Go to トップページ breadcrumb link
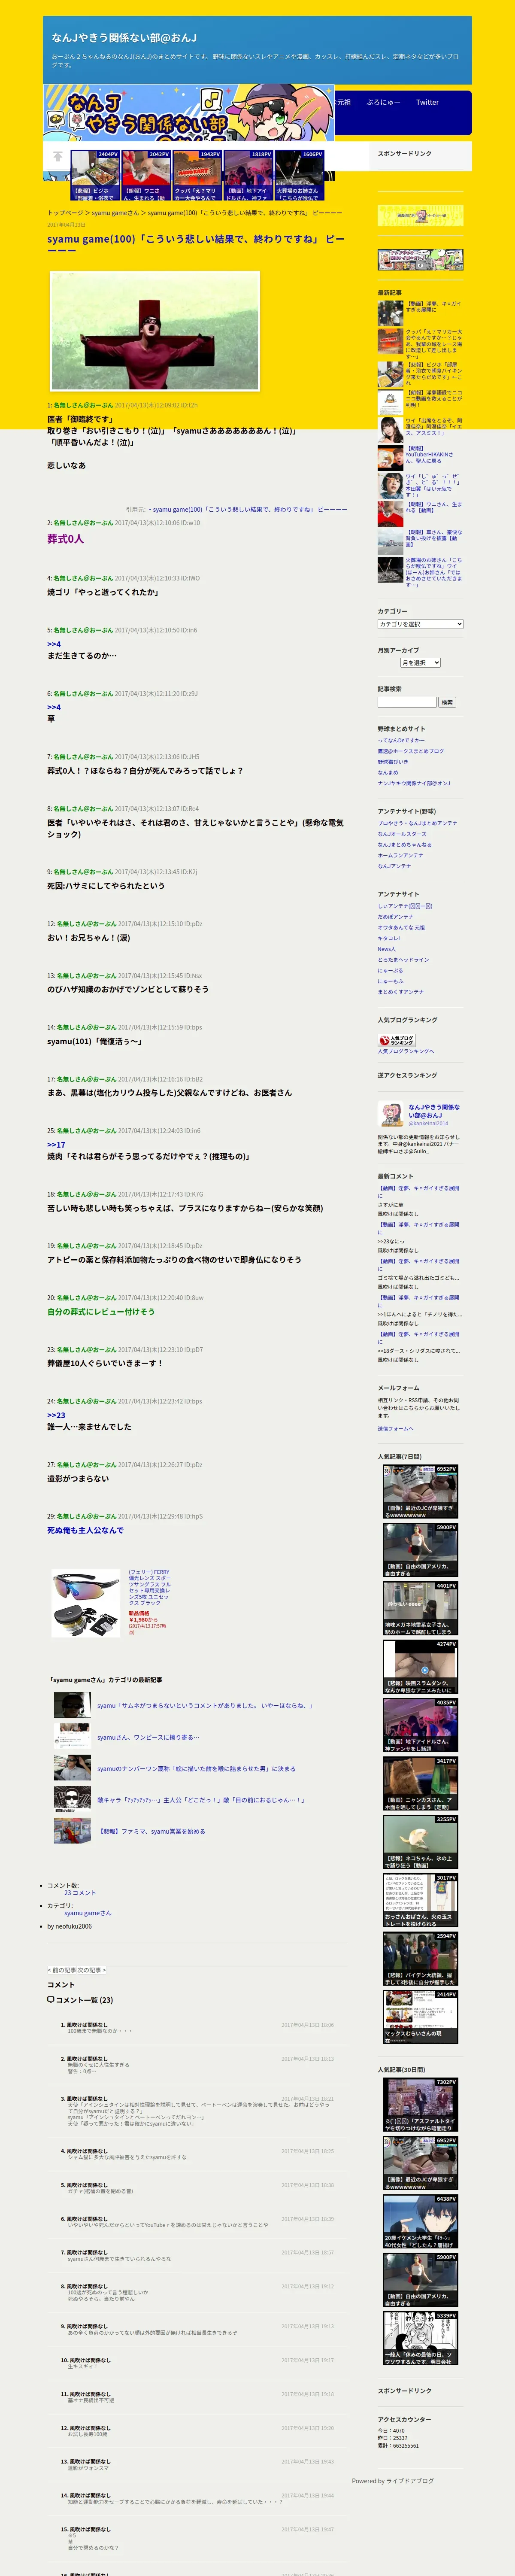 coord(65,213)
